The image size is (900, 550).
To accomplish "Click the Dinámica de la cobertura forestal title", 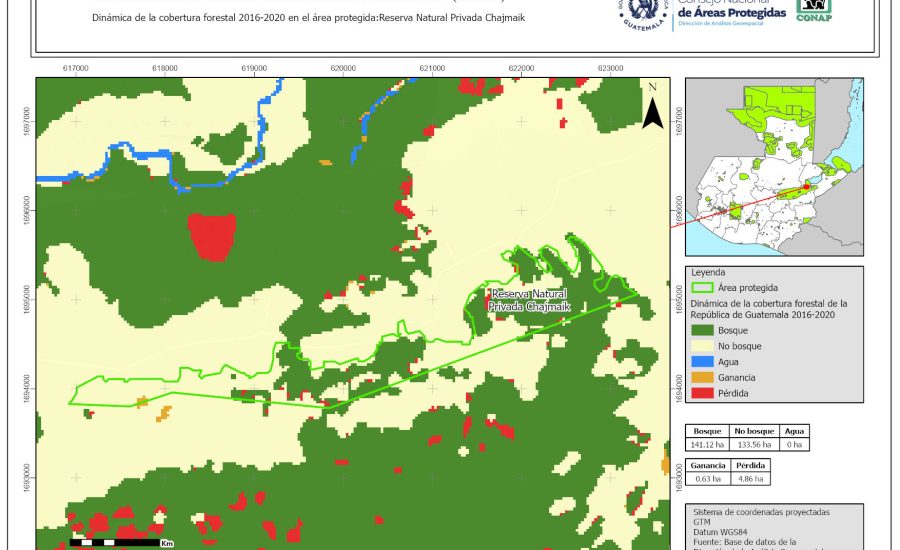I will coord(308,19).
